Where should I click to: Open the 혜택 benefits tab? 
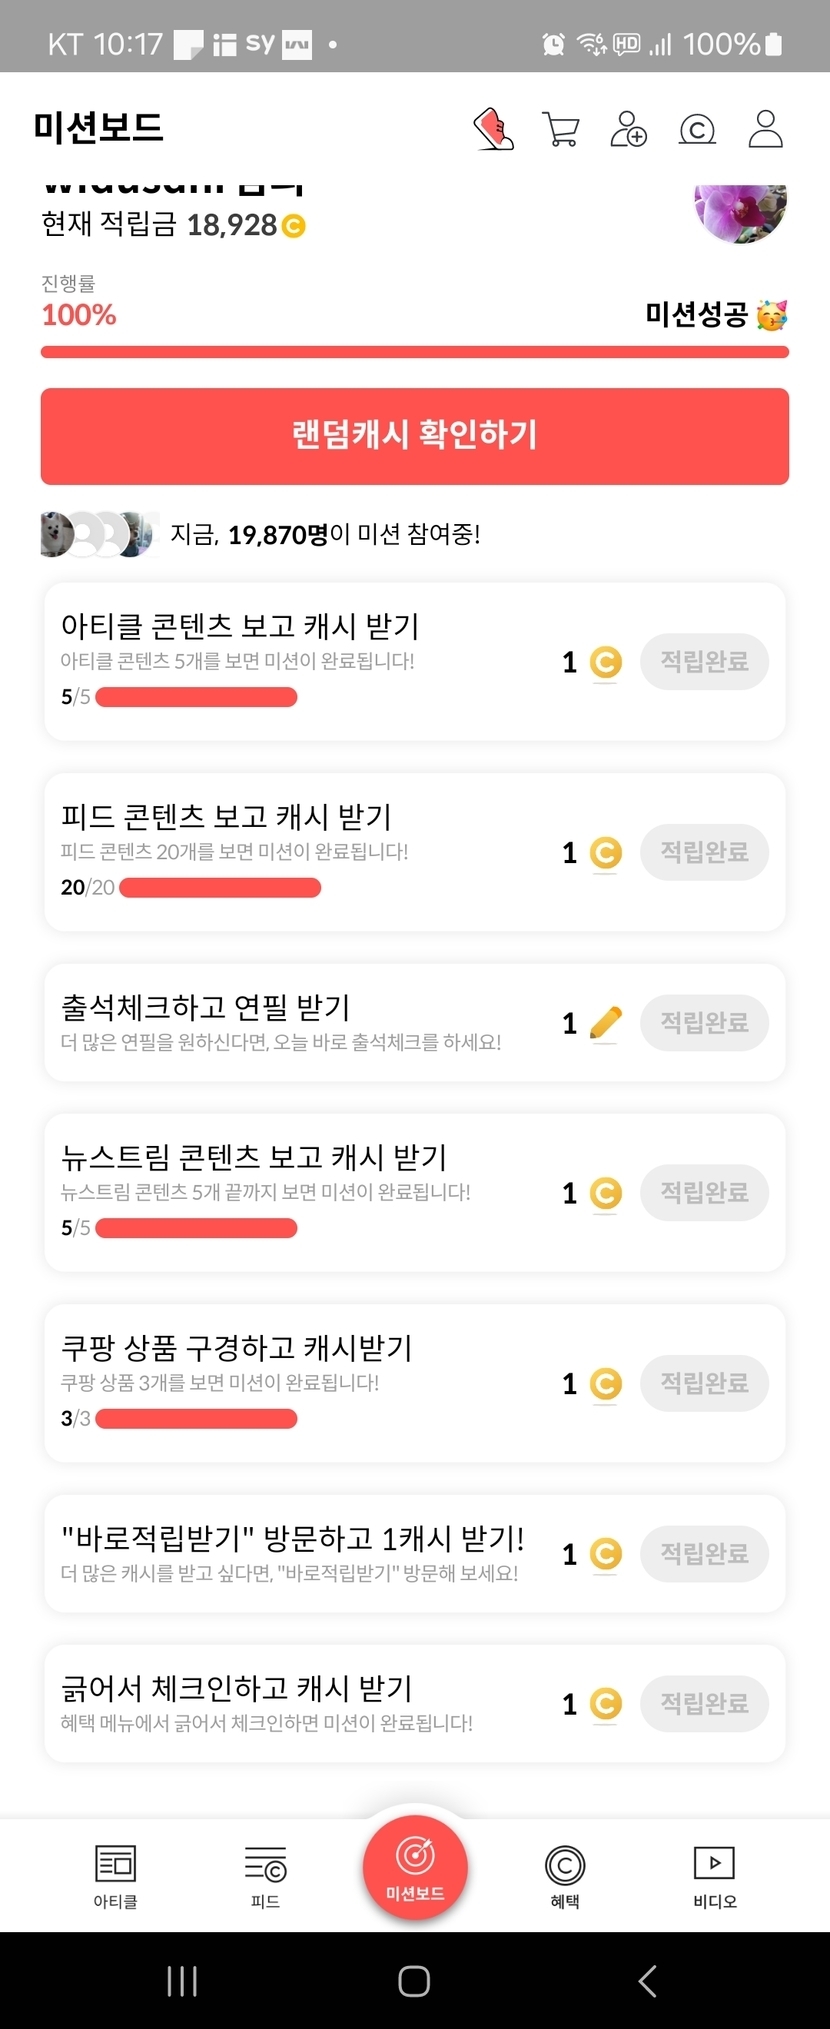565,1877
